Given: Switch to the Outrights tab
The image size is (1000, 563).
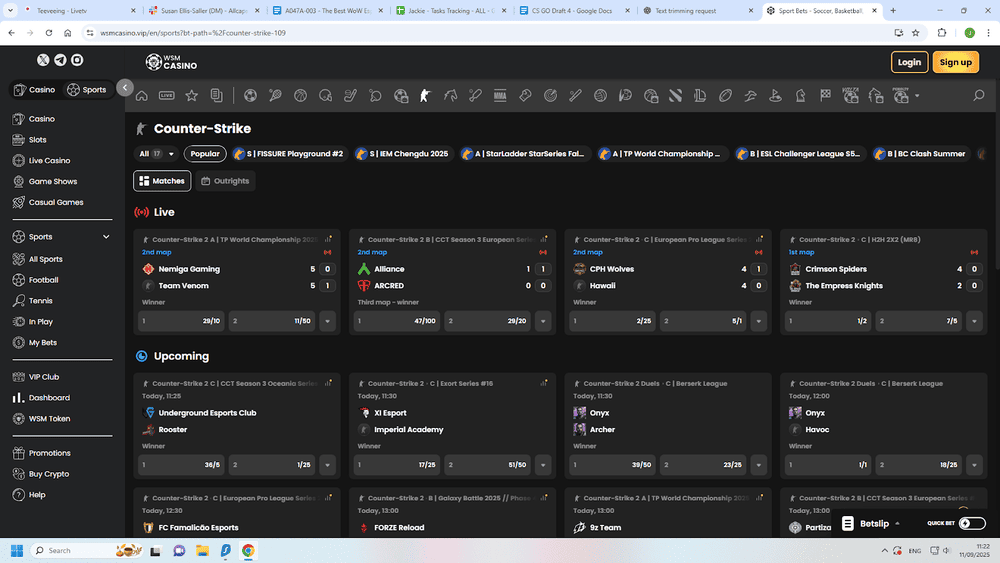Looking at the screenshot, I should (225, 181).
